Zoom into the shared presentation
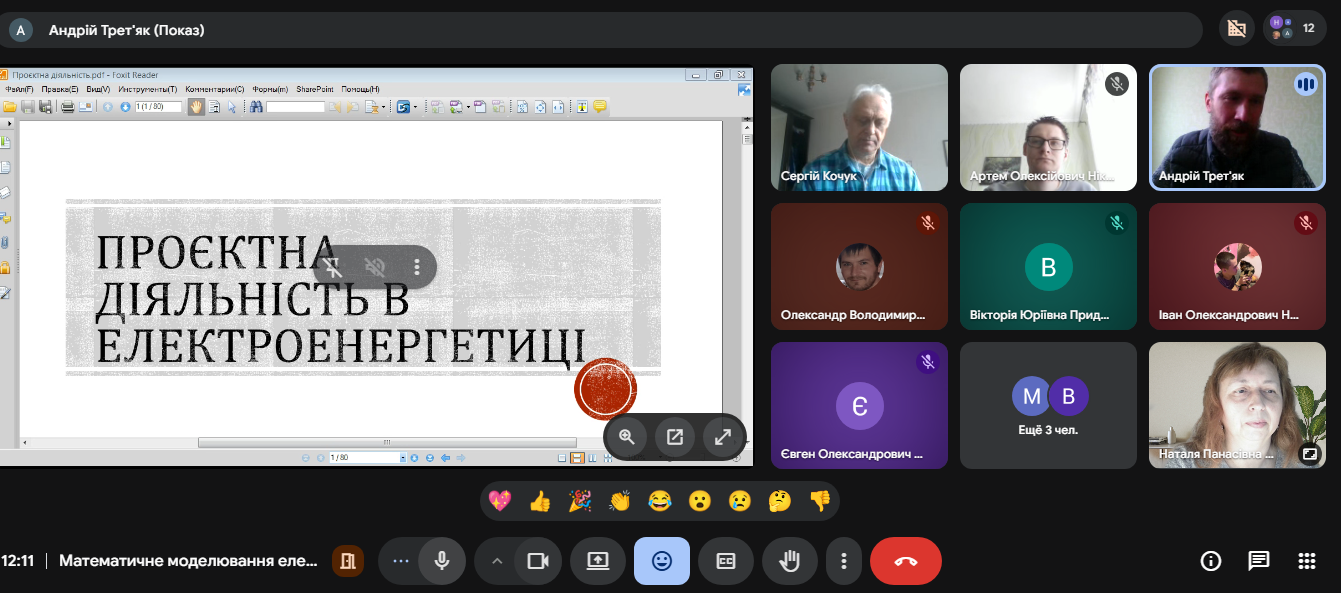This screenshot has height=593, width=1341. pyautogui.click(x=627, y=436)
